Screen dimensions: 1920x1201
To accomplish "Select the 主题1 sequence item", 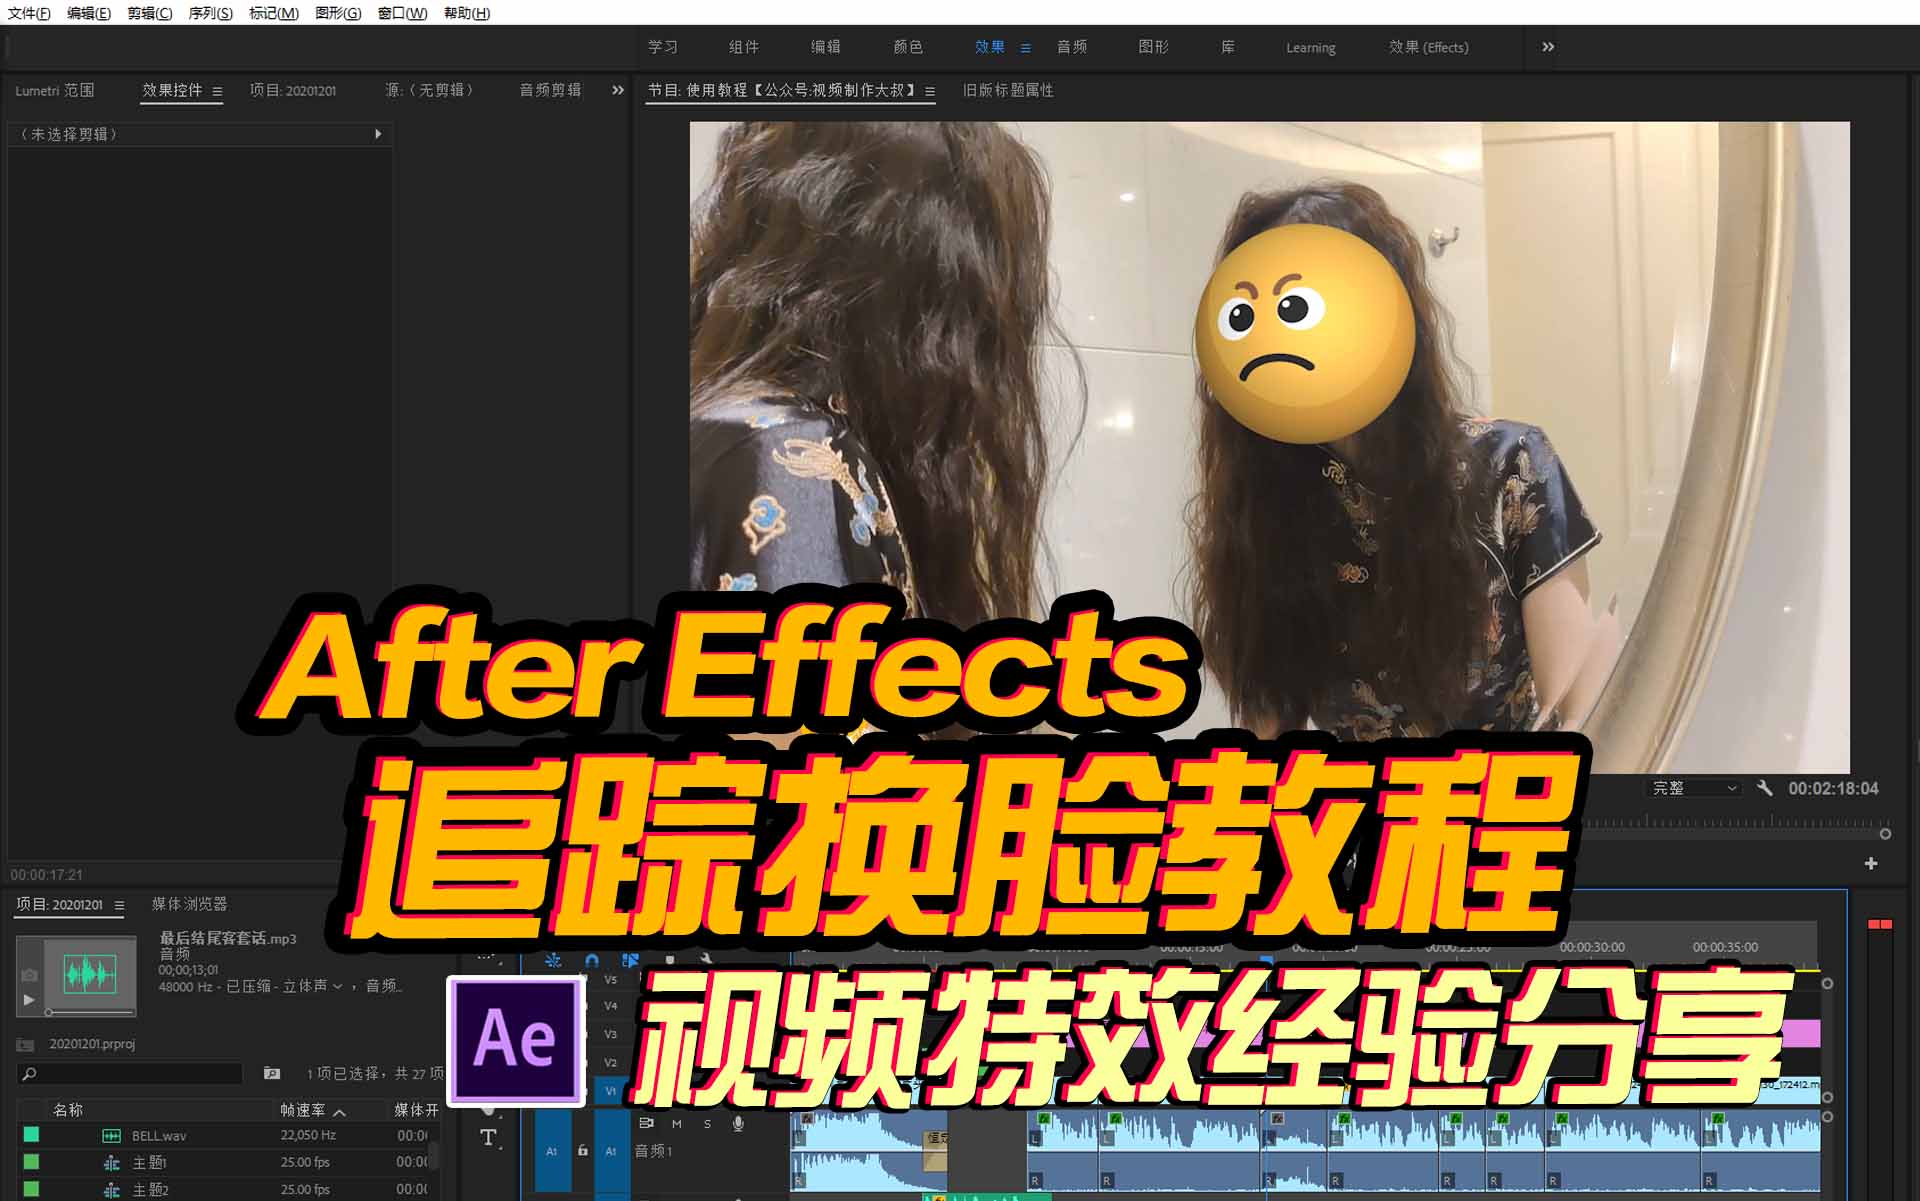I will [150, 1163].
